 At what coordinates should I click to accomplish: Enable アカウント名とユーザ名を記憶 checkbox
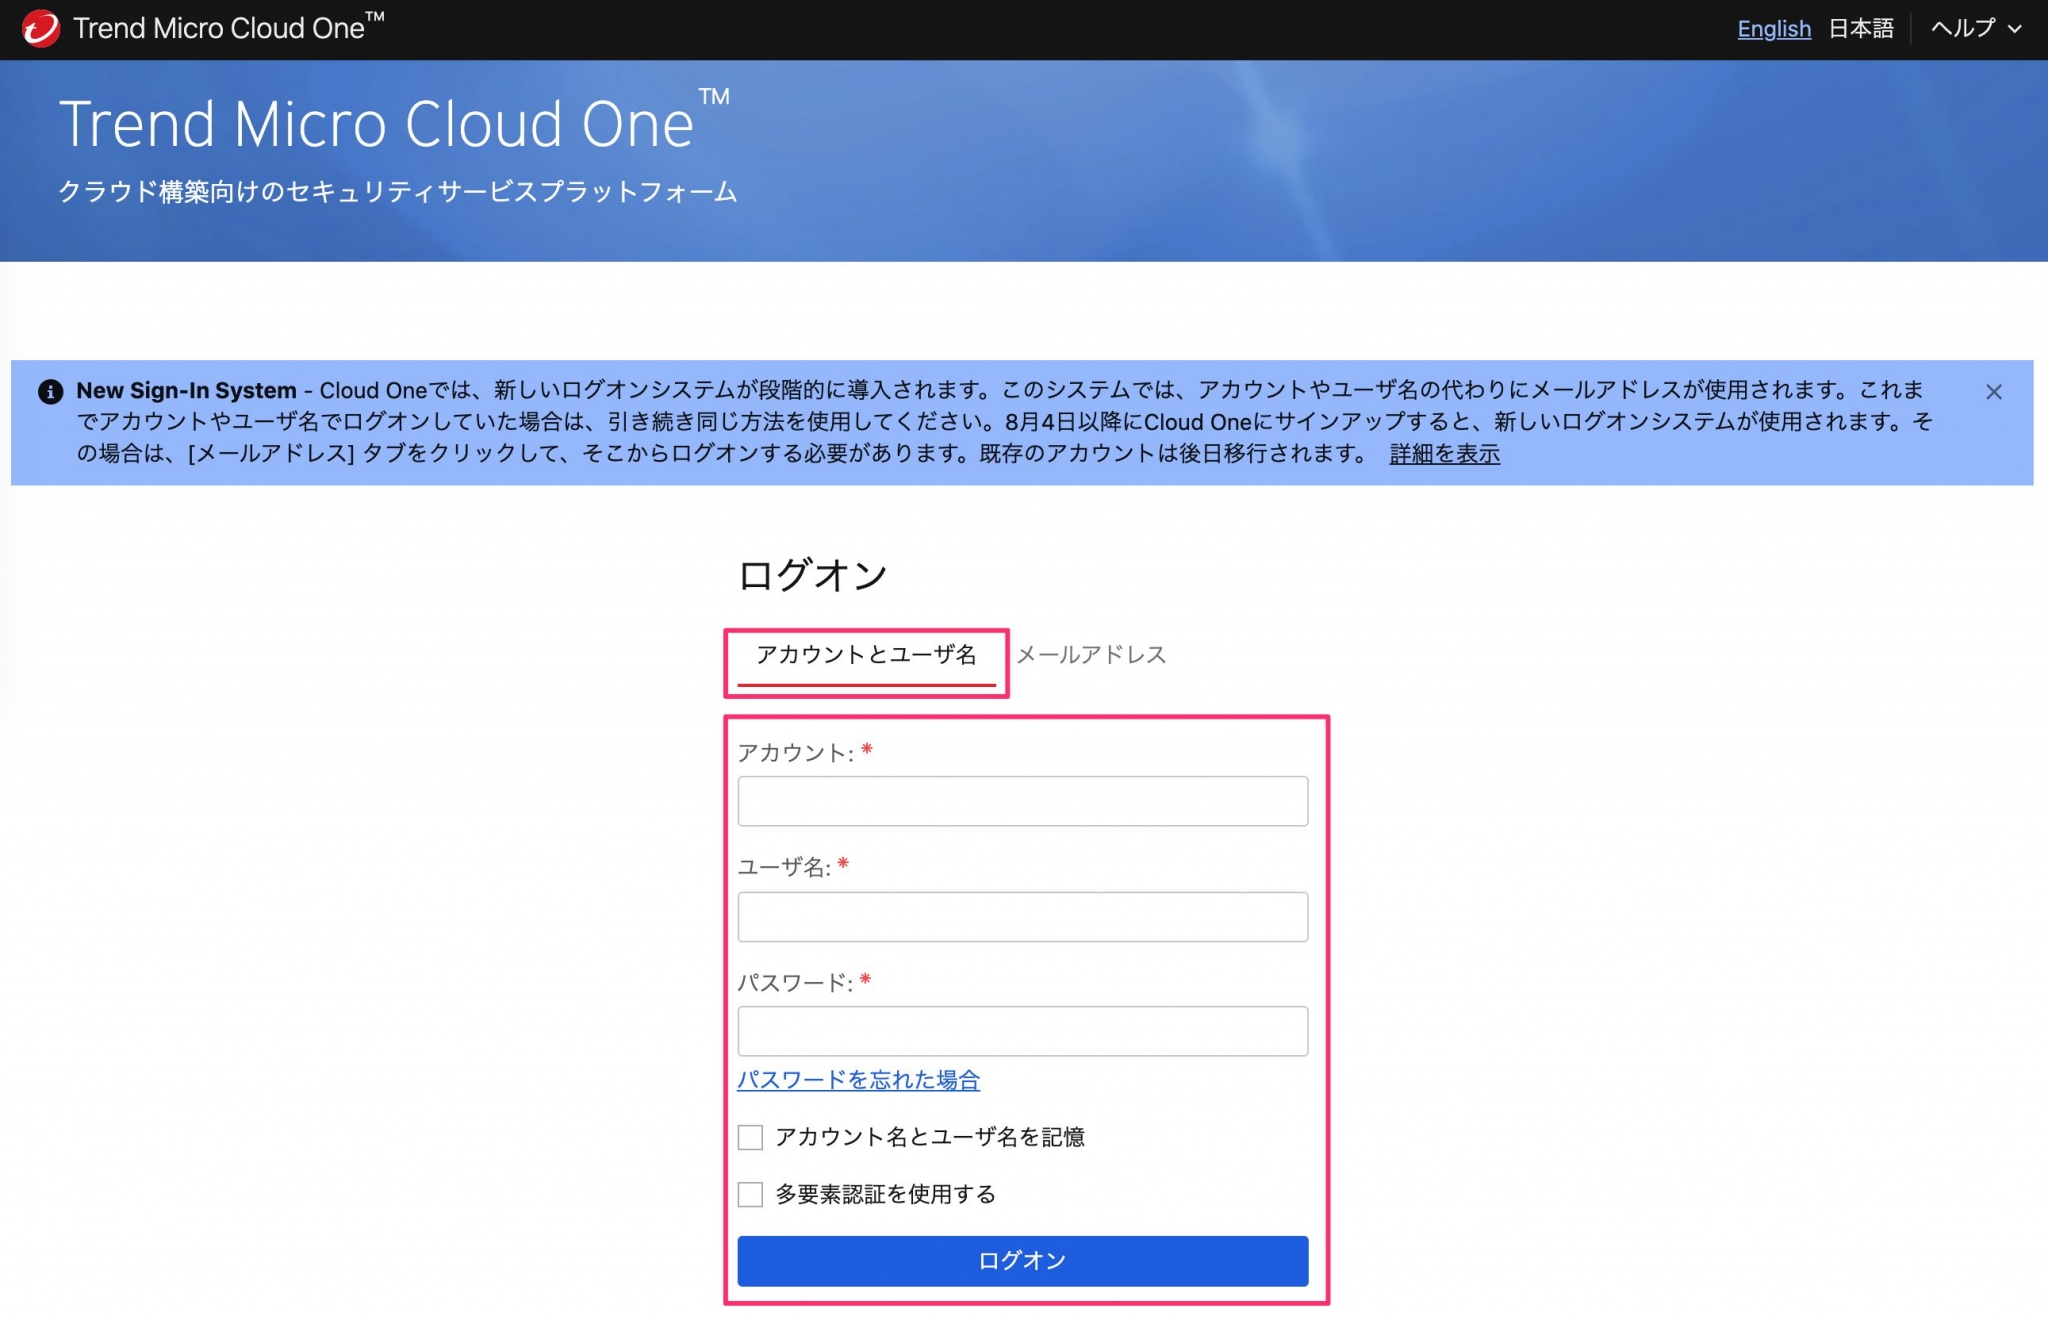click(x=748, y=1137)
